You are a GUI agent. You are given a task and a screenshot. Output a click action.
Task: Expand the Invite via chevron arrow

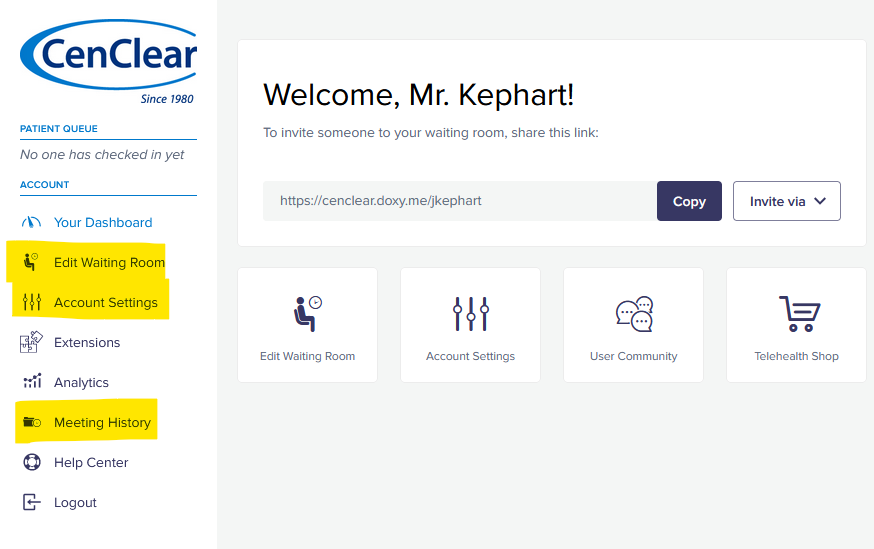point(820,201)
